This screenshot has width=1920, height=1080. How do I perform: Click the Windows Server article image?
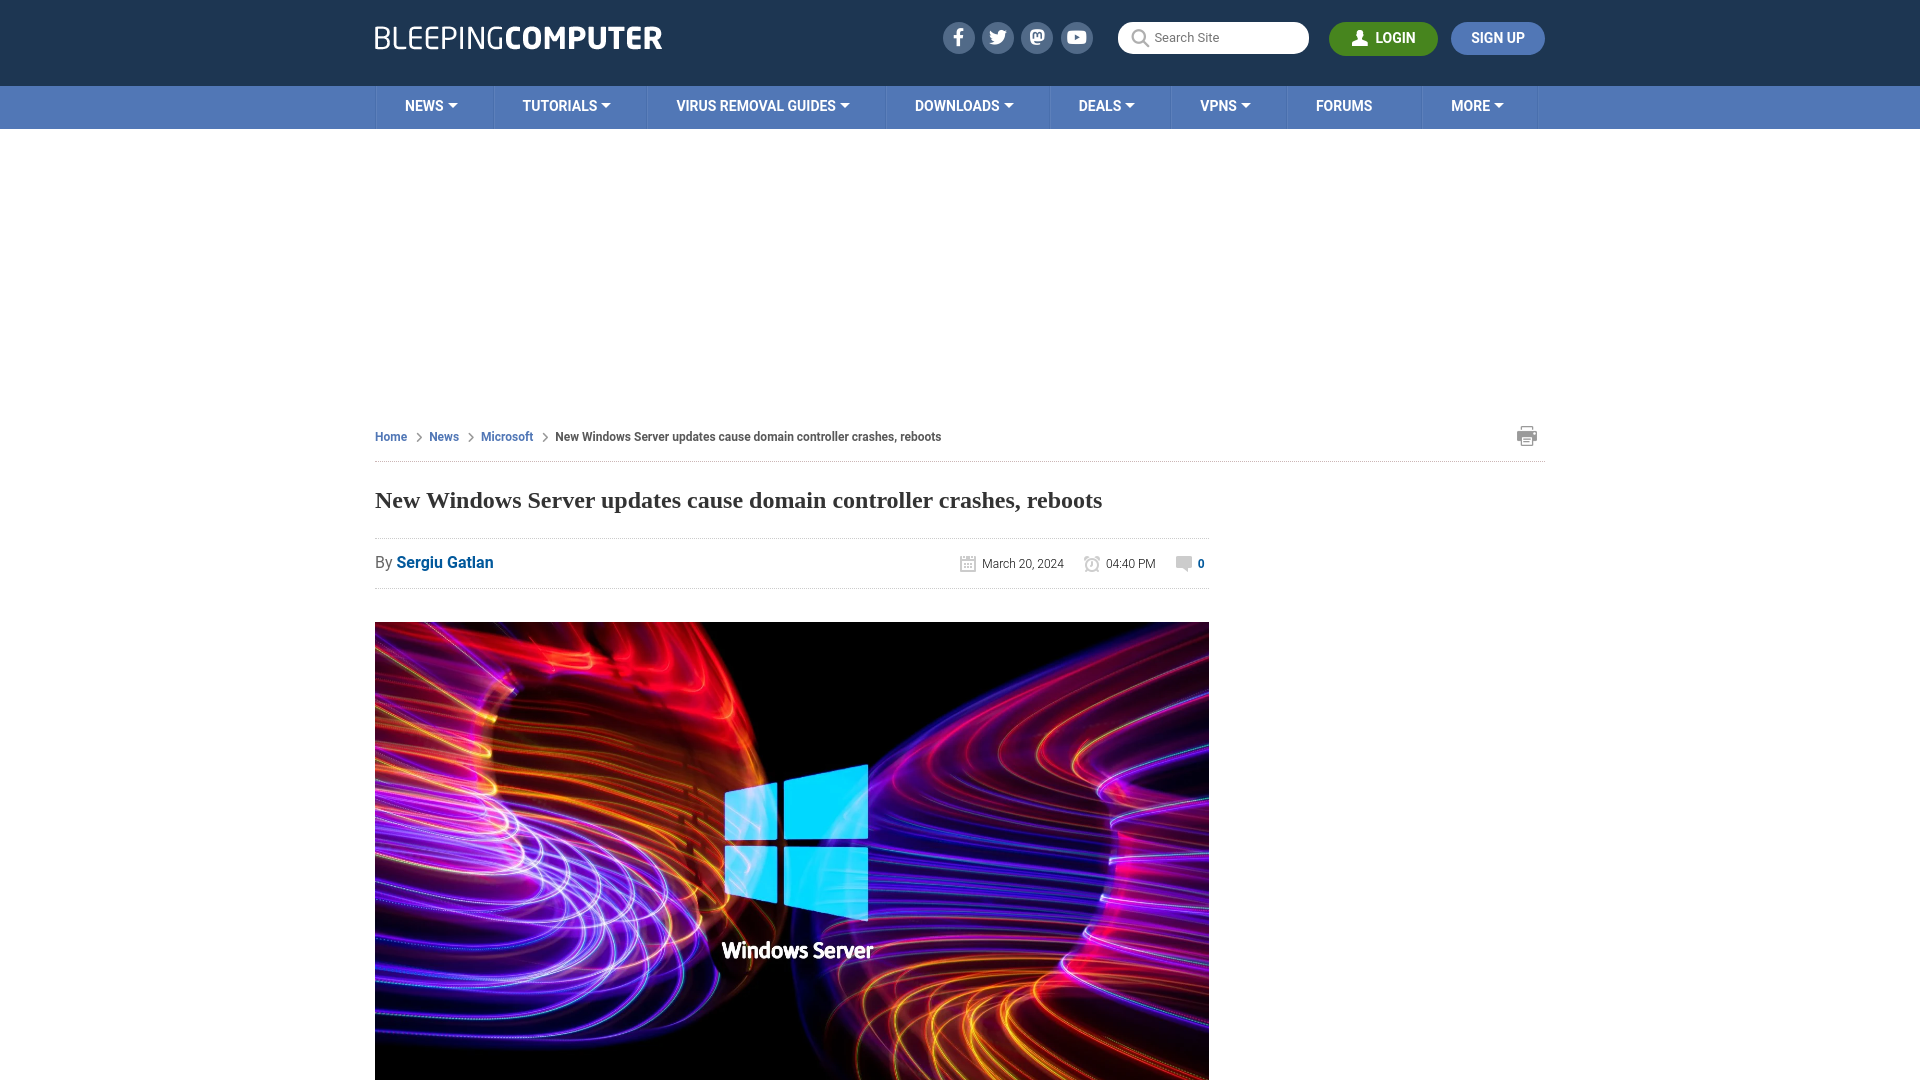(792, 850)
